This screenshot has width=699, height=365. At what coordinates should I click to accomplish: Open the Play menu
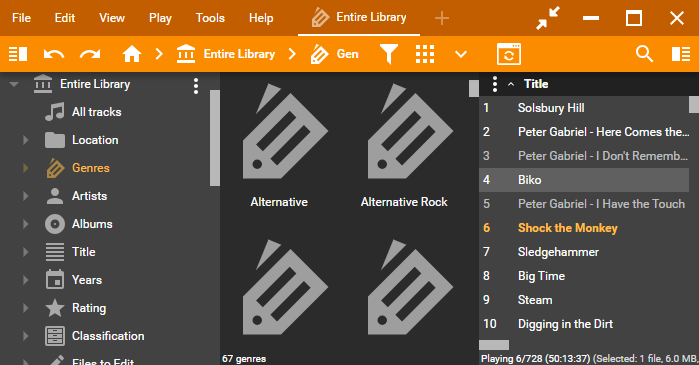(160, 18)
